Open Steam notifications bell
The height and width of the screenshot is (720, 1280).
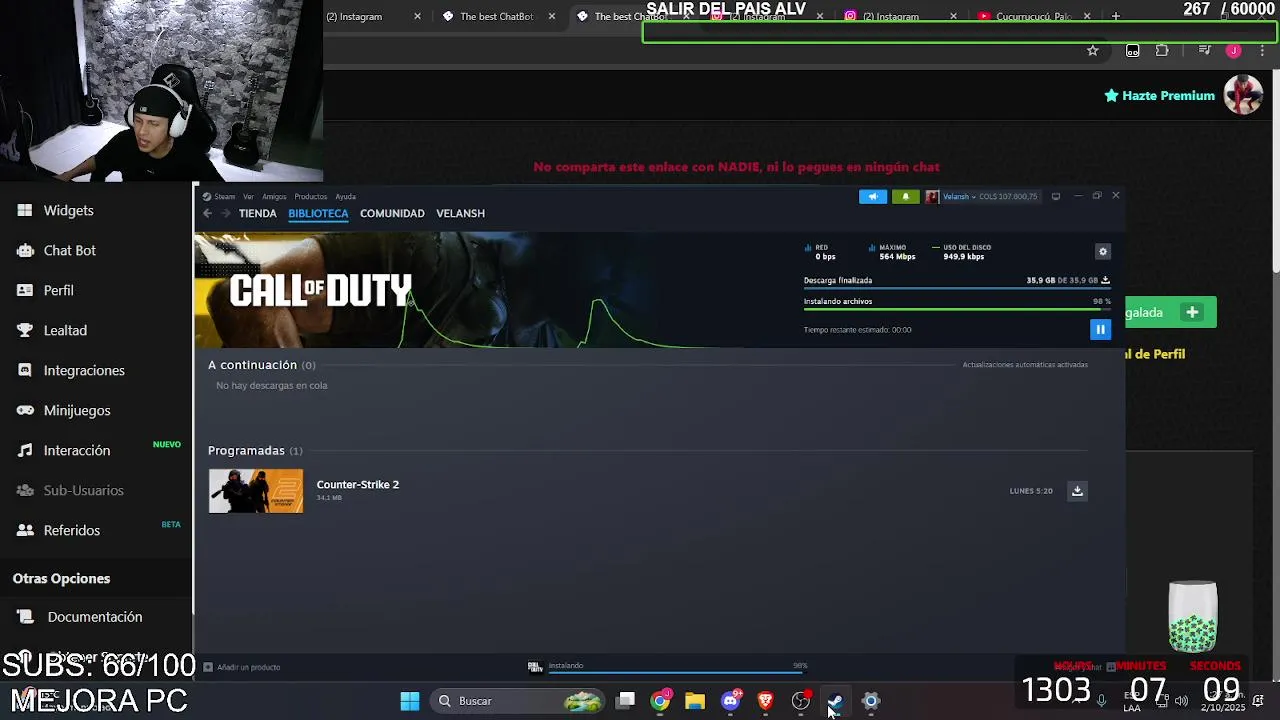click(905, 196)
